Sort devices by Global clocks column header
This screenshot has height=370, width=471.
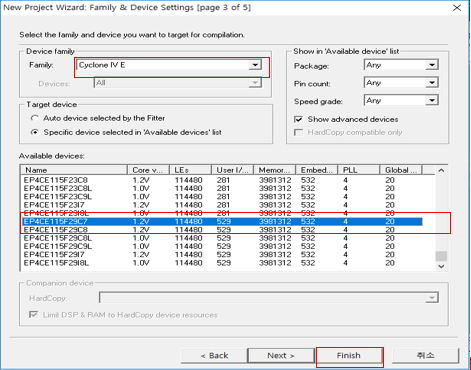tap(401, 170)
